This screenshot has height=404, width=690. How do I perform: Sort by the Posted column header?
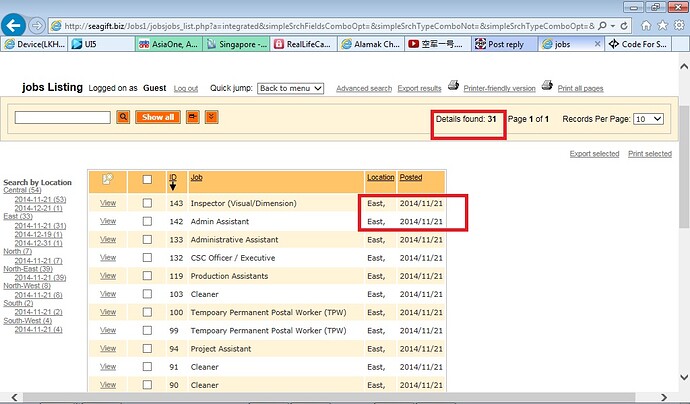point(411,177)
